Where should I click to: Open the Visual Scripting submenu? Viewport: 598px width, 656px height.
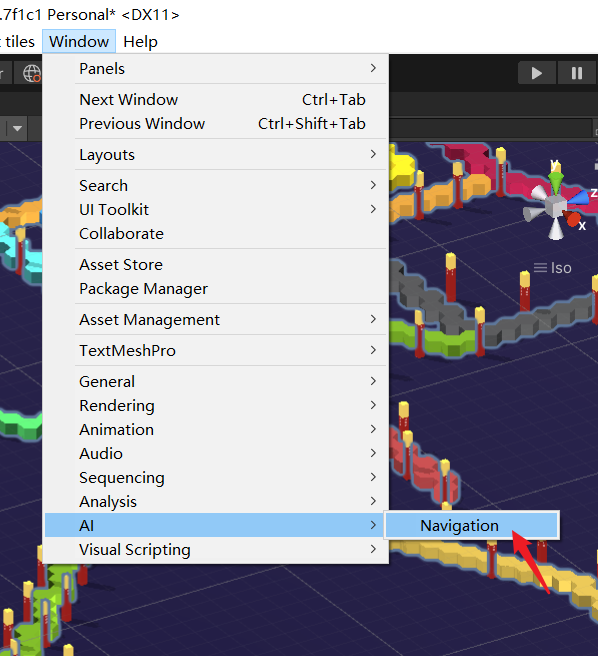click(216, 550)
